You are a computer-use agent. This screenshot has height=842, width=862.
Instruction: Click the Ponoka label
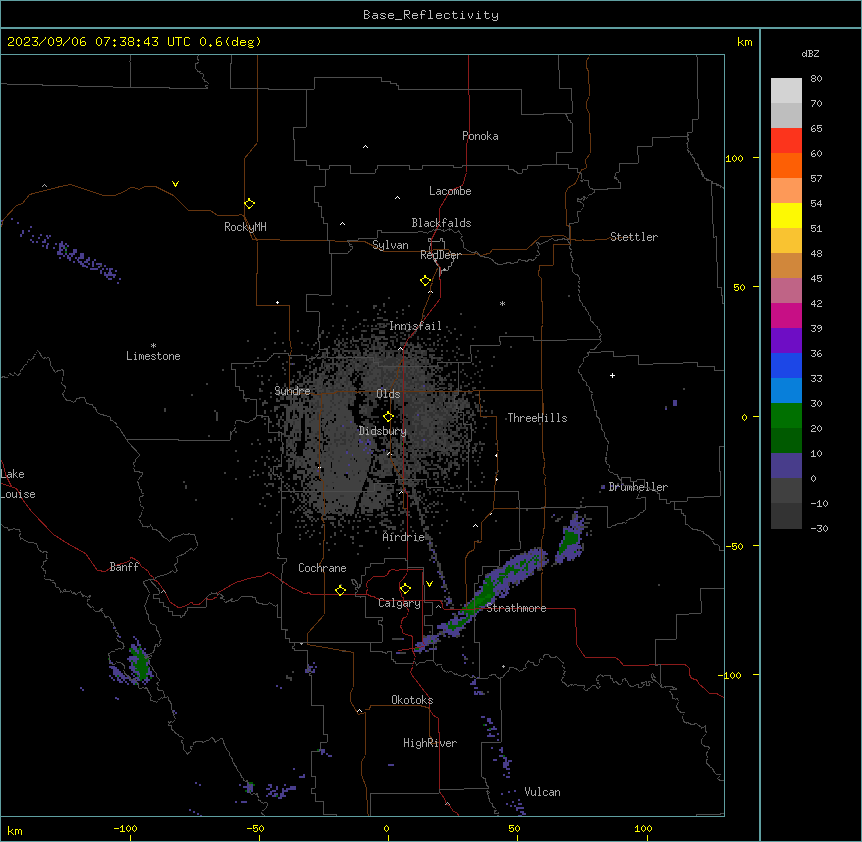(480, 136)
